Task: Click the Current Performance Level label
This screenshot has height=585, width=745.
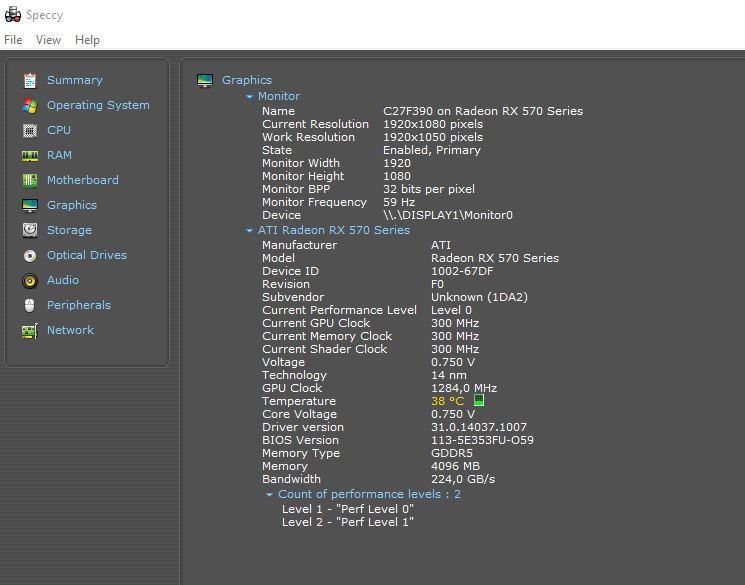Action: 339,310
